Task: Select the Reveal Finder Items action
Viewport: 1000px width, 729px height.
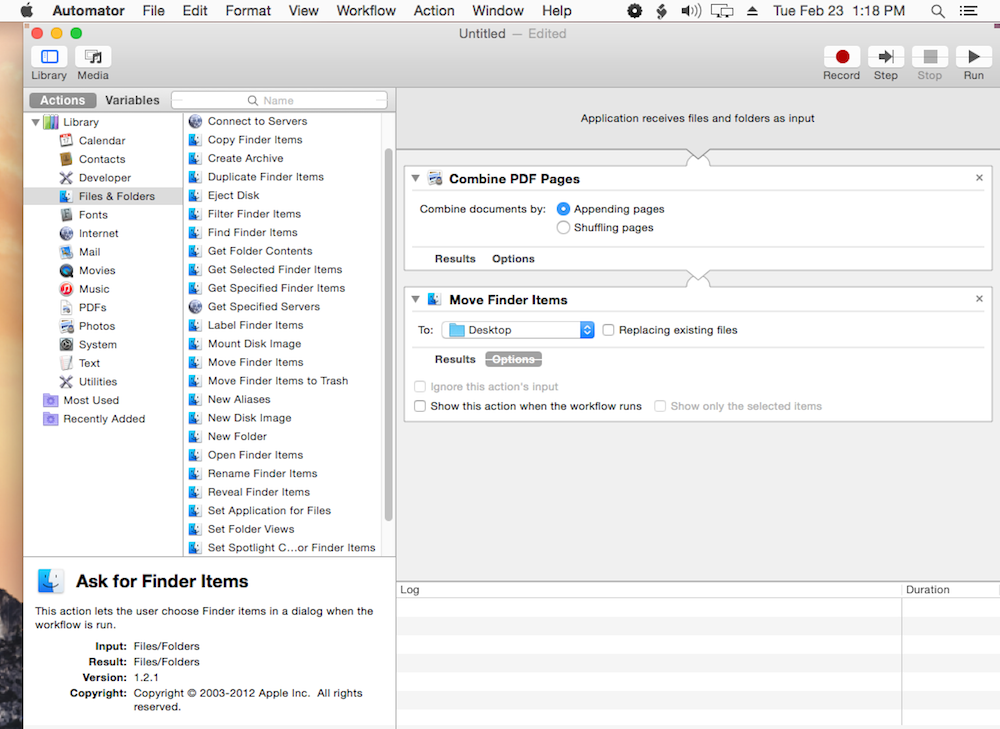Action: 259,492
